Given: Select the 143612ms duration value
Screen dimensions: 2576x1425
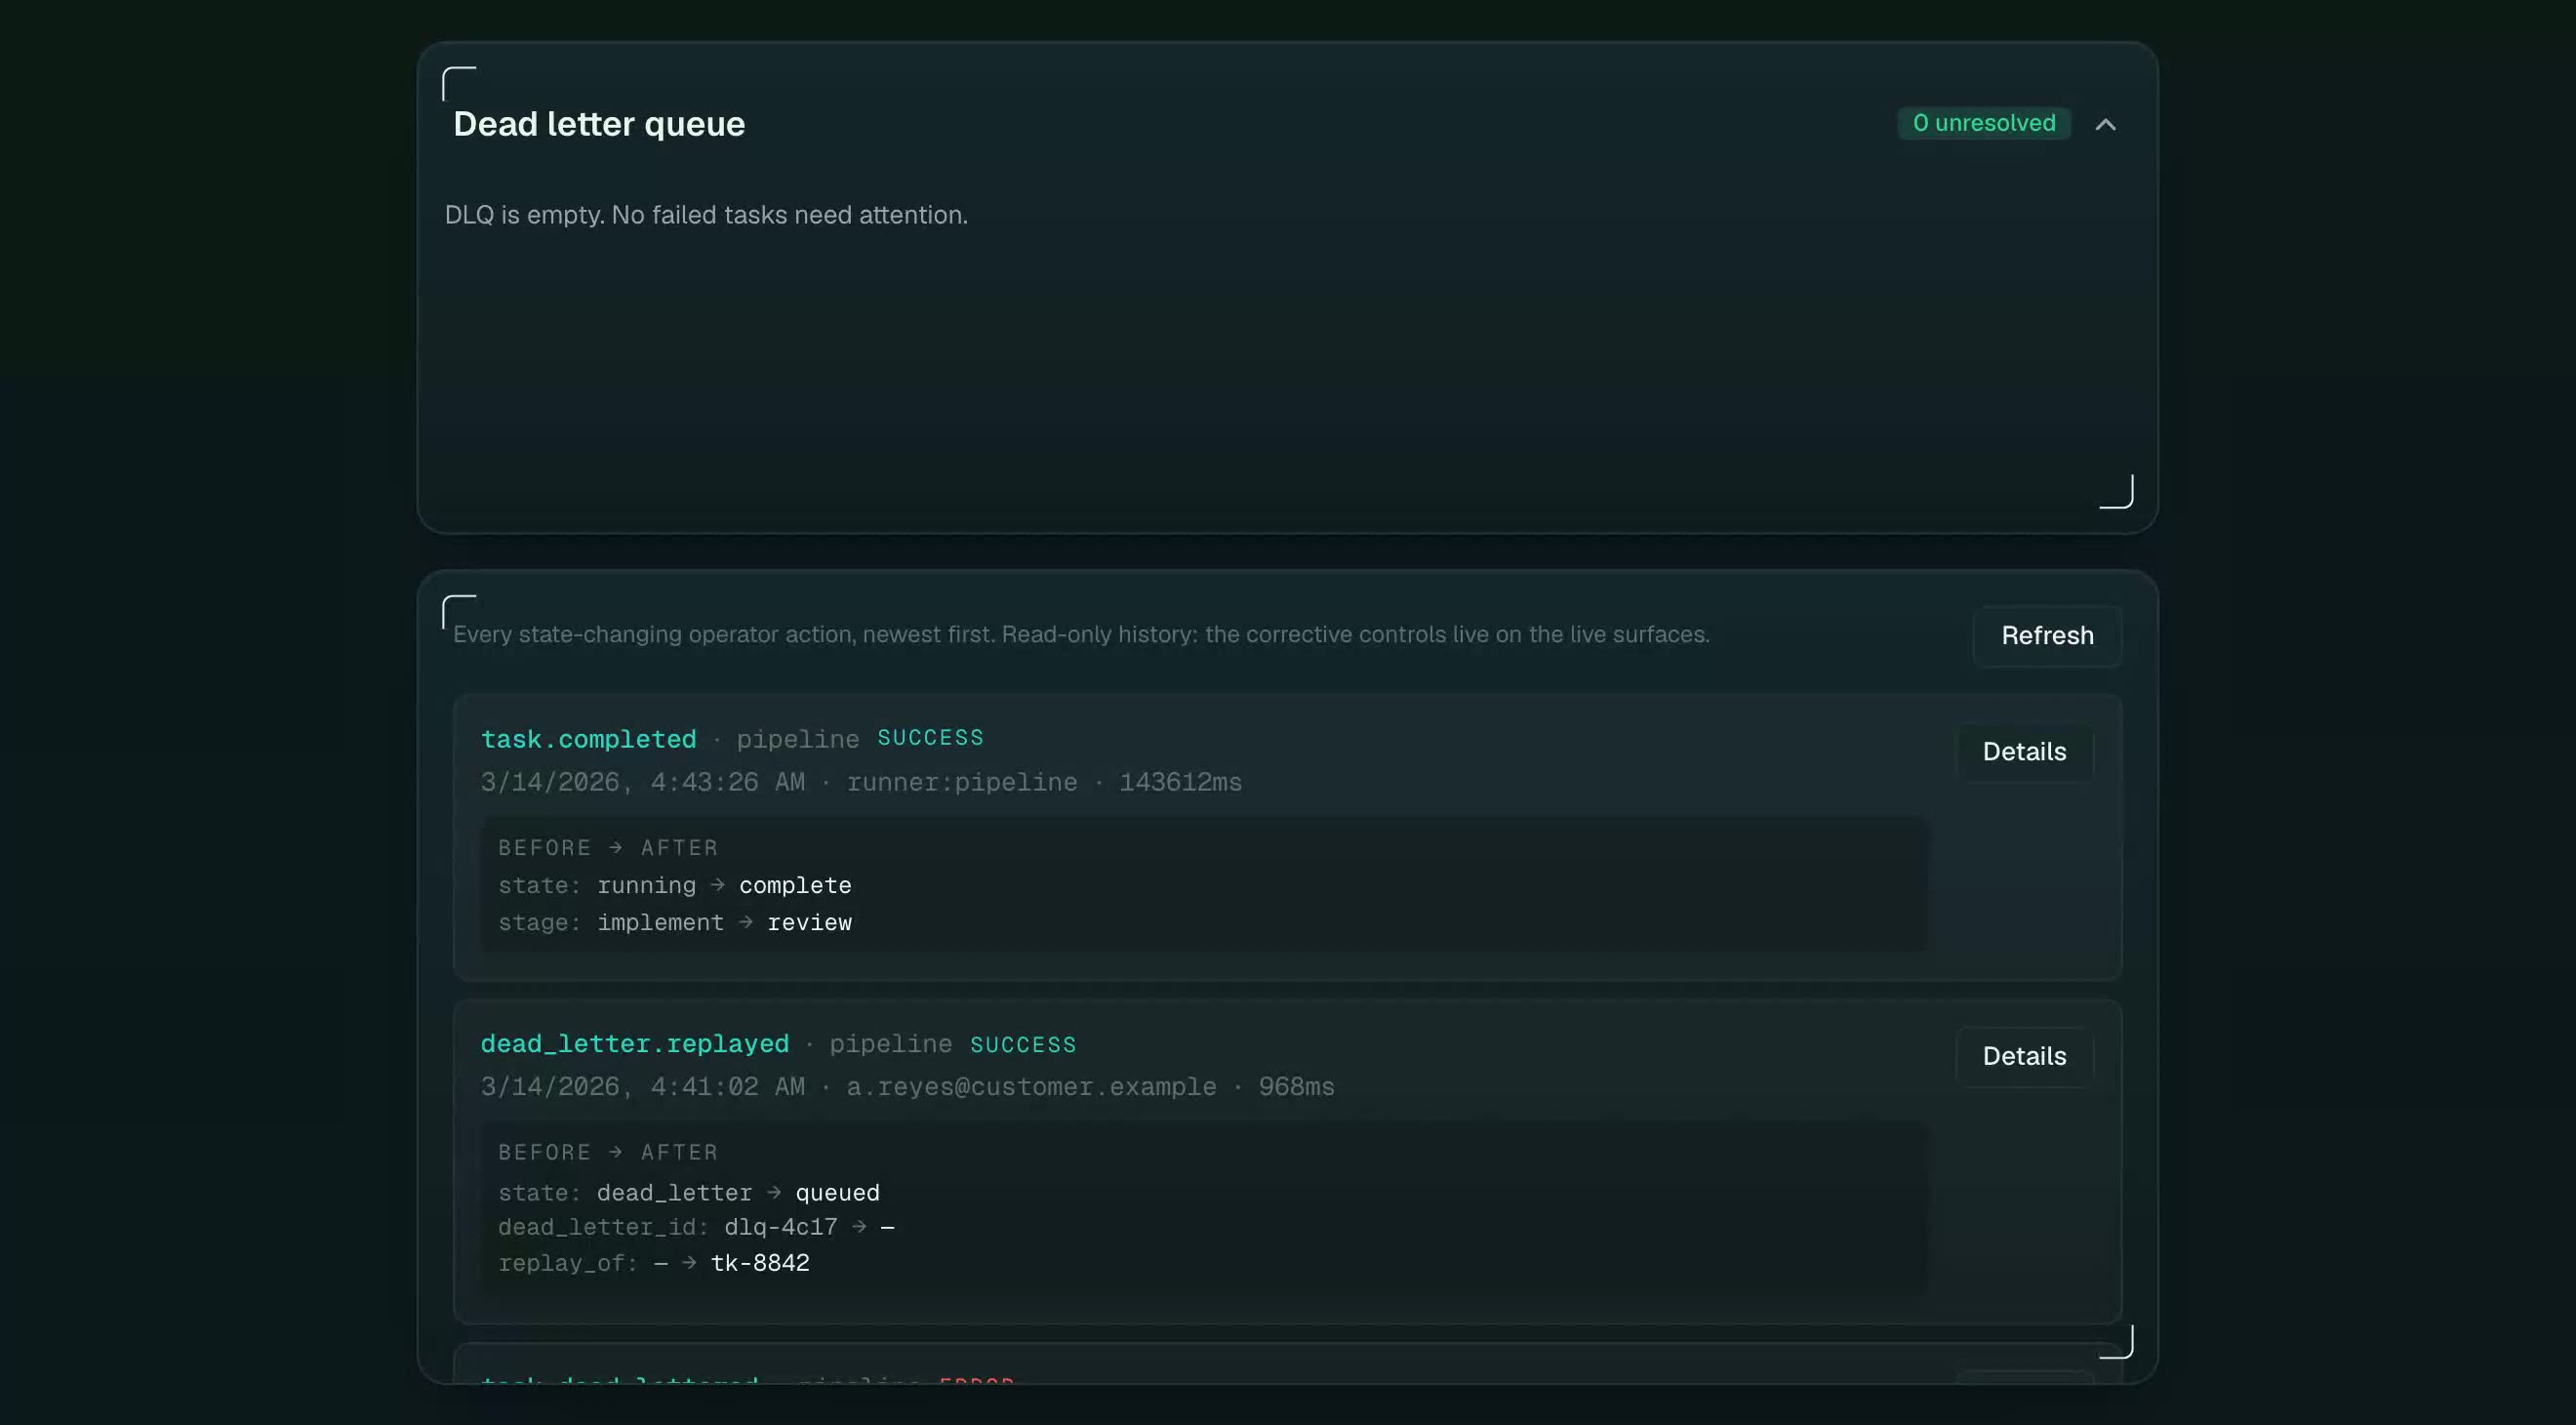Looking at the screenshot, I should click(x=1180, y=782).
